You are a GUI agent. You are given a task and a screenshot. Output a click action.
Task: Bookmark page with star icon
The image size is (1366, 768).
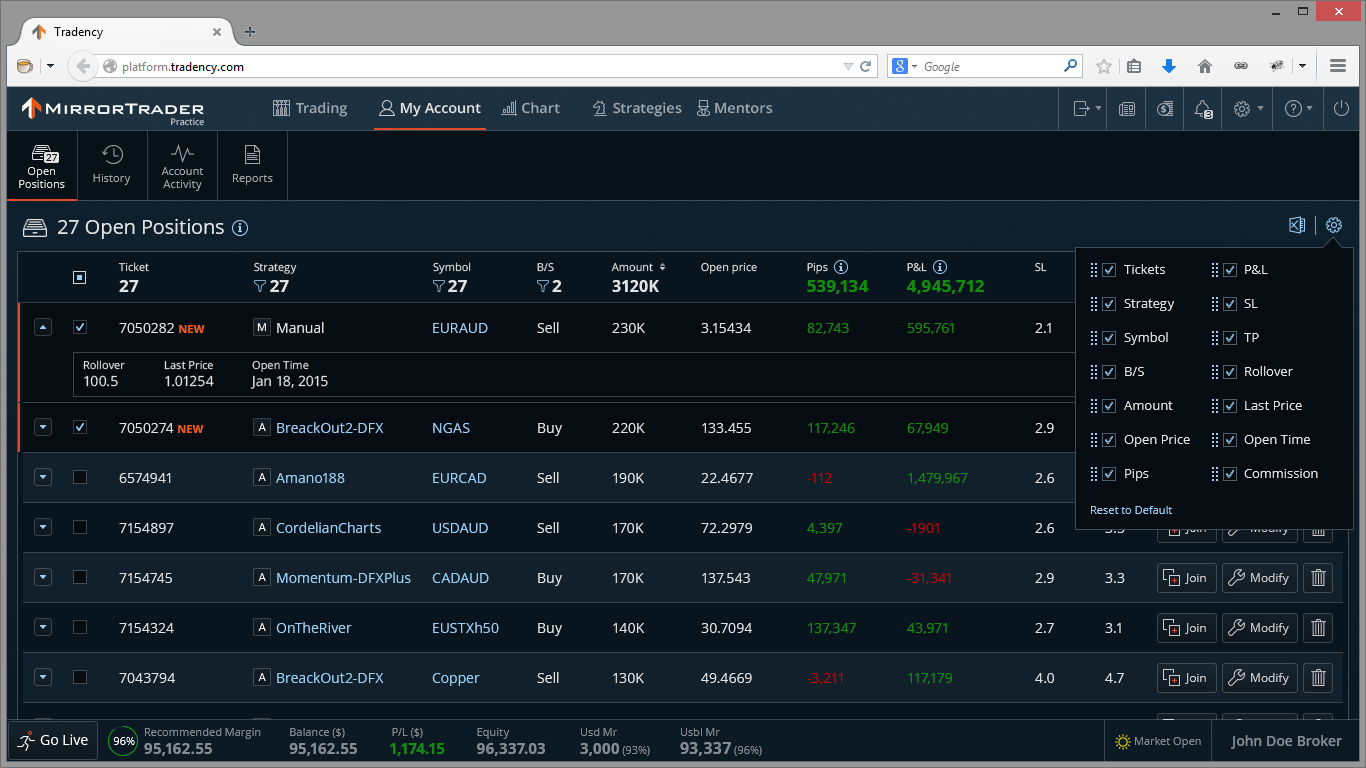click(x=1104, y=66)
